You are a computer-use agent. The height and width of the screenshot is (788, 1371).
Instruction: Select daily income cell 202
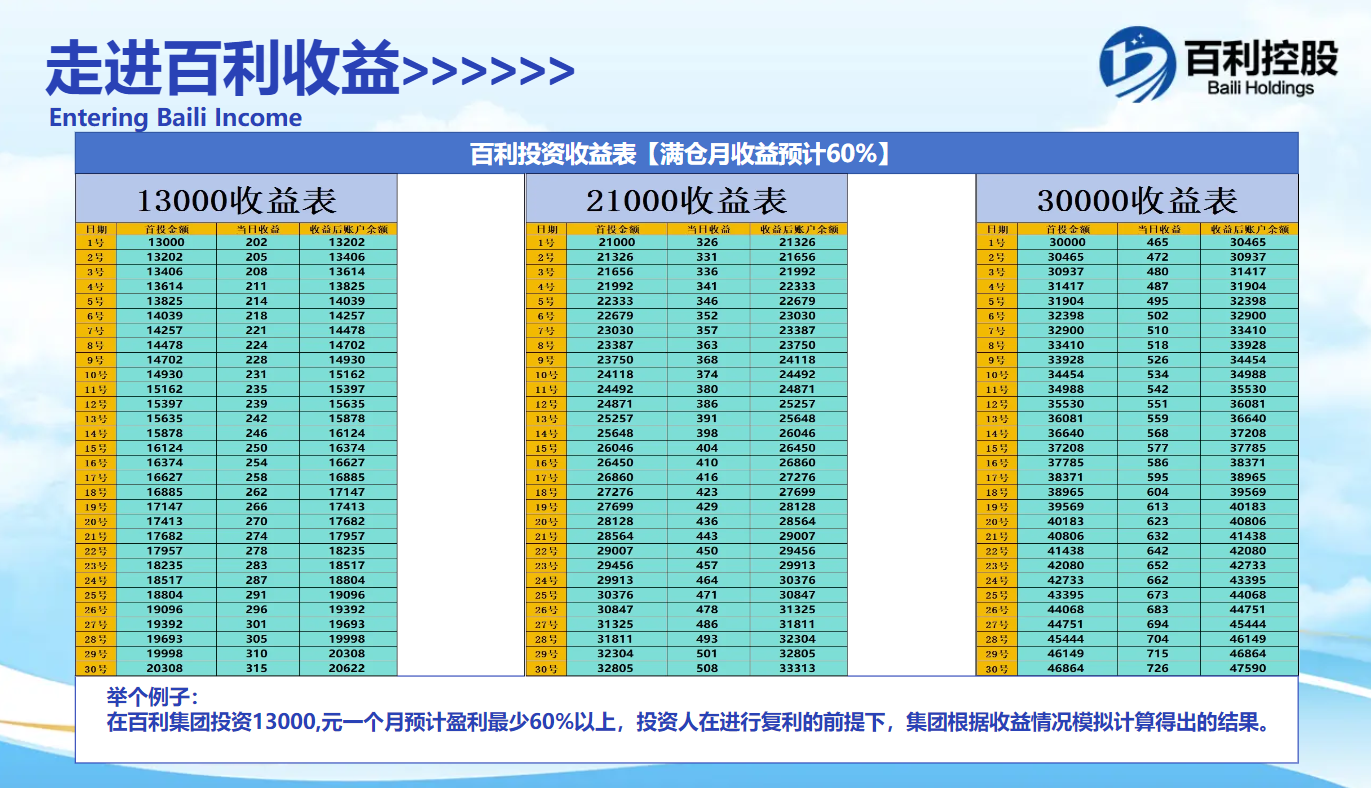tap(257, 242)
